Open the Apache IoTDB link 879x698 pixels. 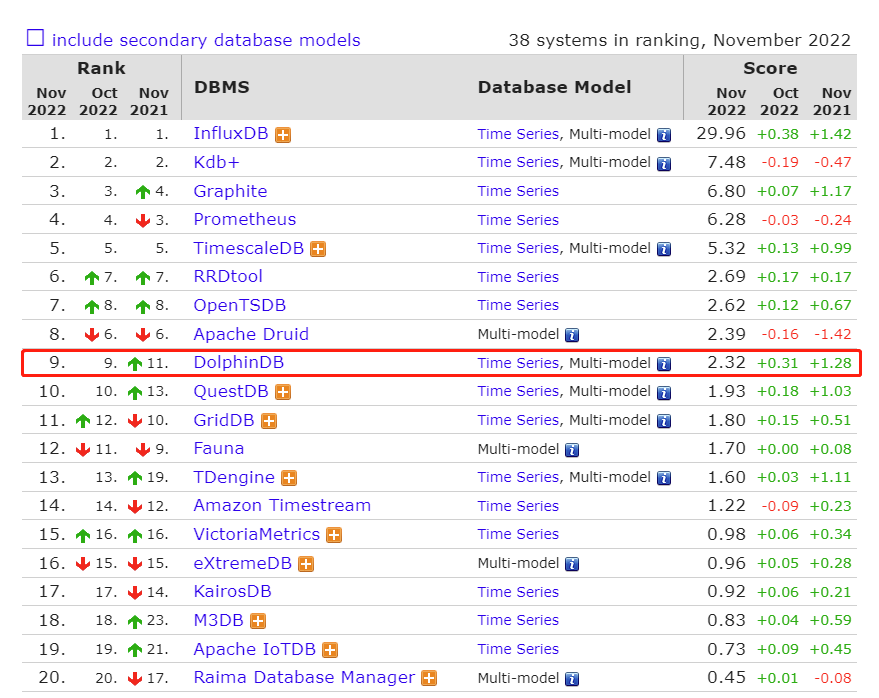[x=255, y=649]
